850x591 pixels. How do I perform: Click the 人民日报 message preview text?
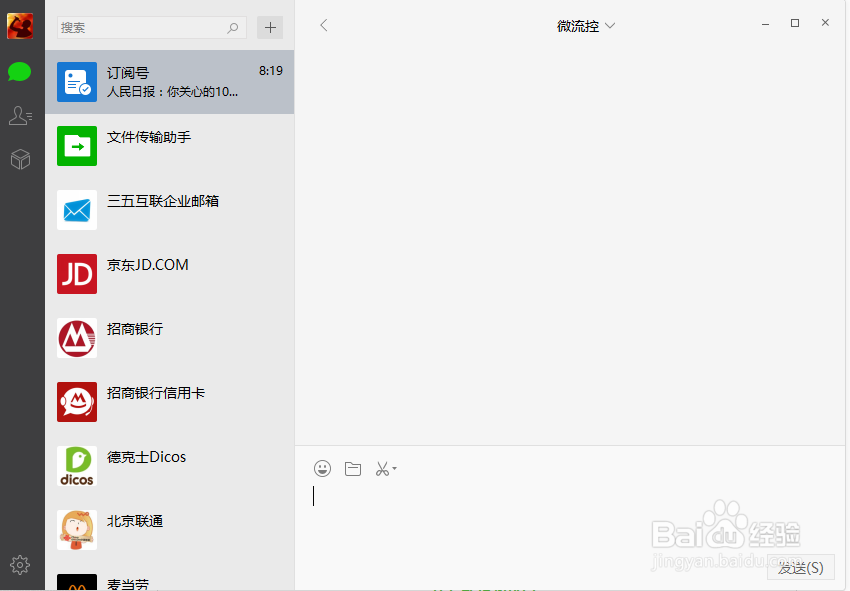(x=172, y=92)
